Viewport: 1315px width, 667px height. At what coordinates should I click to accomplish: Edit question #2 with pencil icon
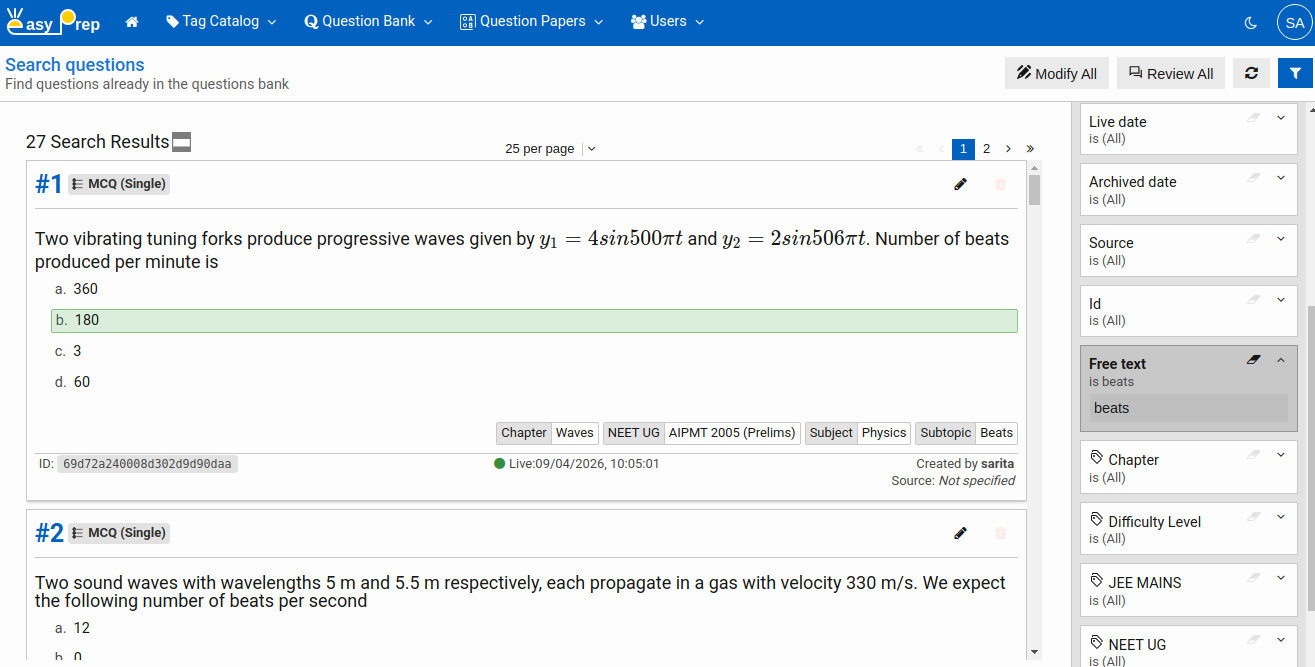961,533
